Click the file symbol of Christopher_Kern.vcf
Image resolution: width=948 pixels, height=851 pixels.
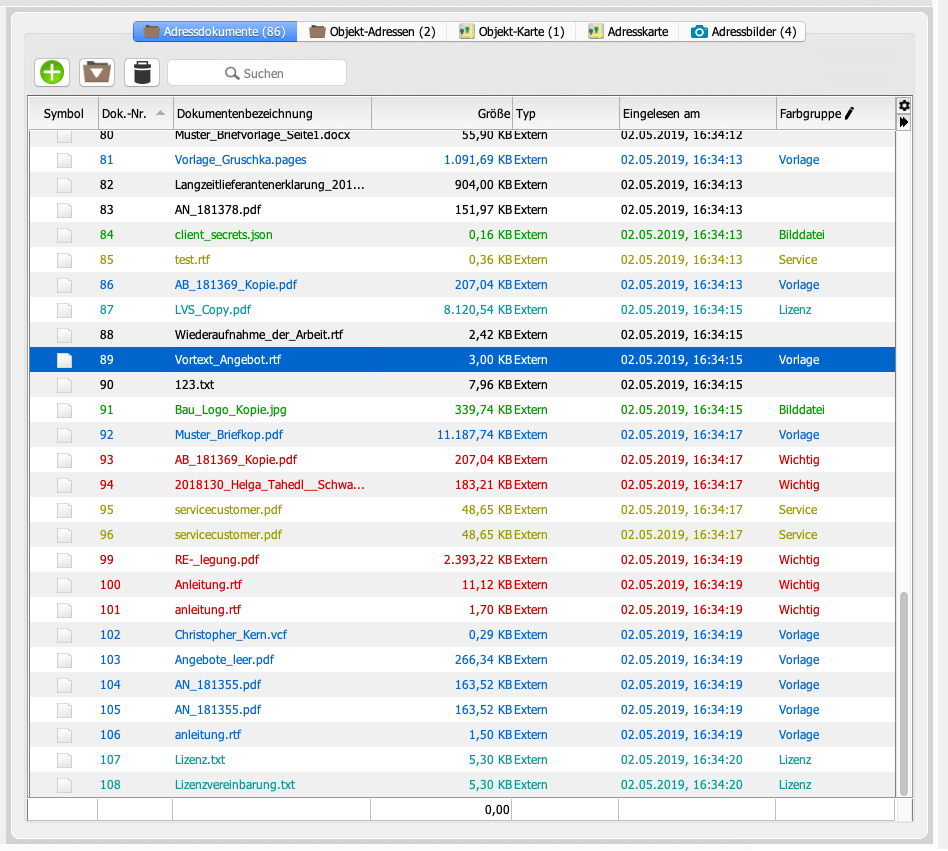(x=64, y=635)
